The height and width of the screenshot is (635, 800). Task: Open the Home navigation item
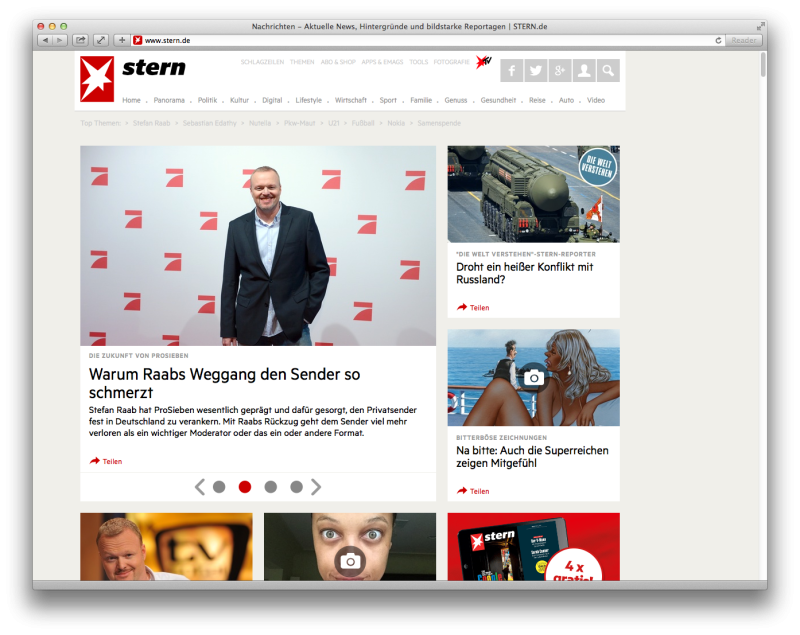coord(131,100)
